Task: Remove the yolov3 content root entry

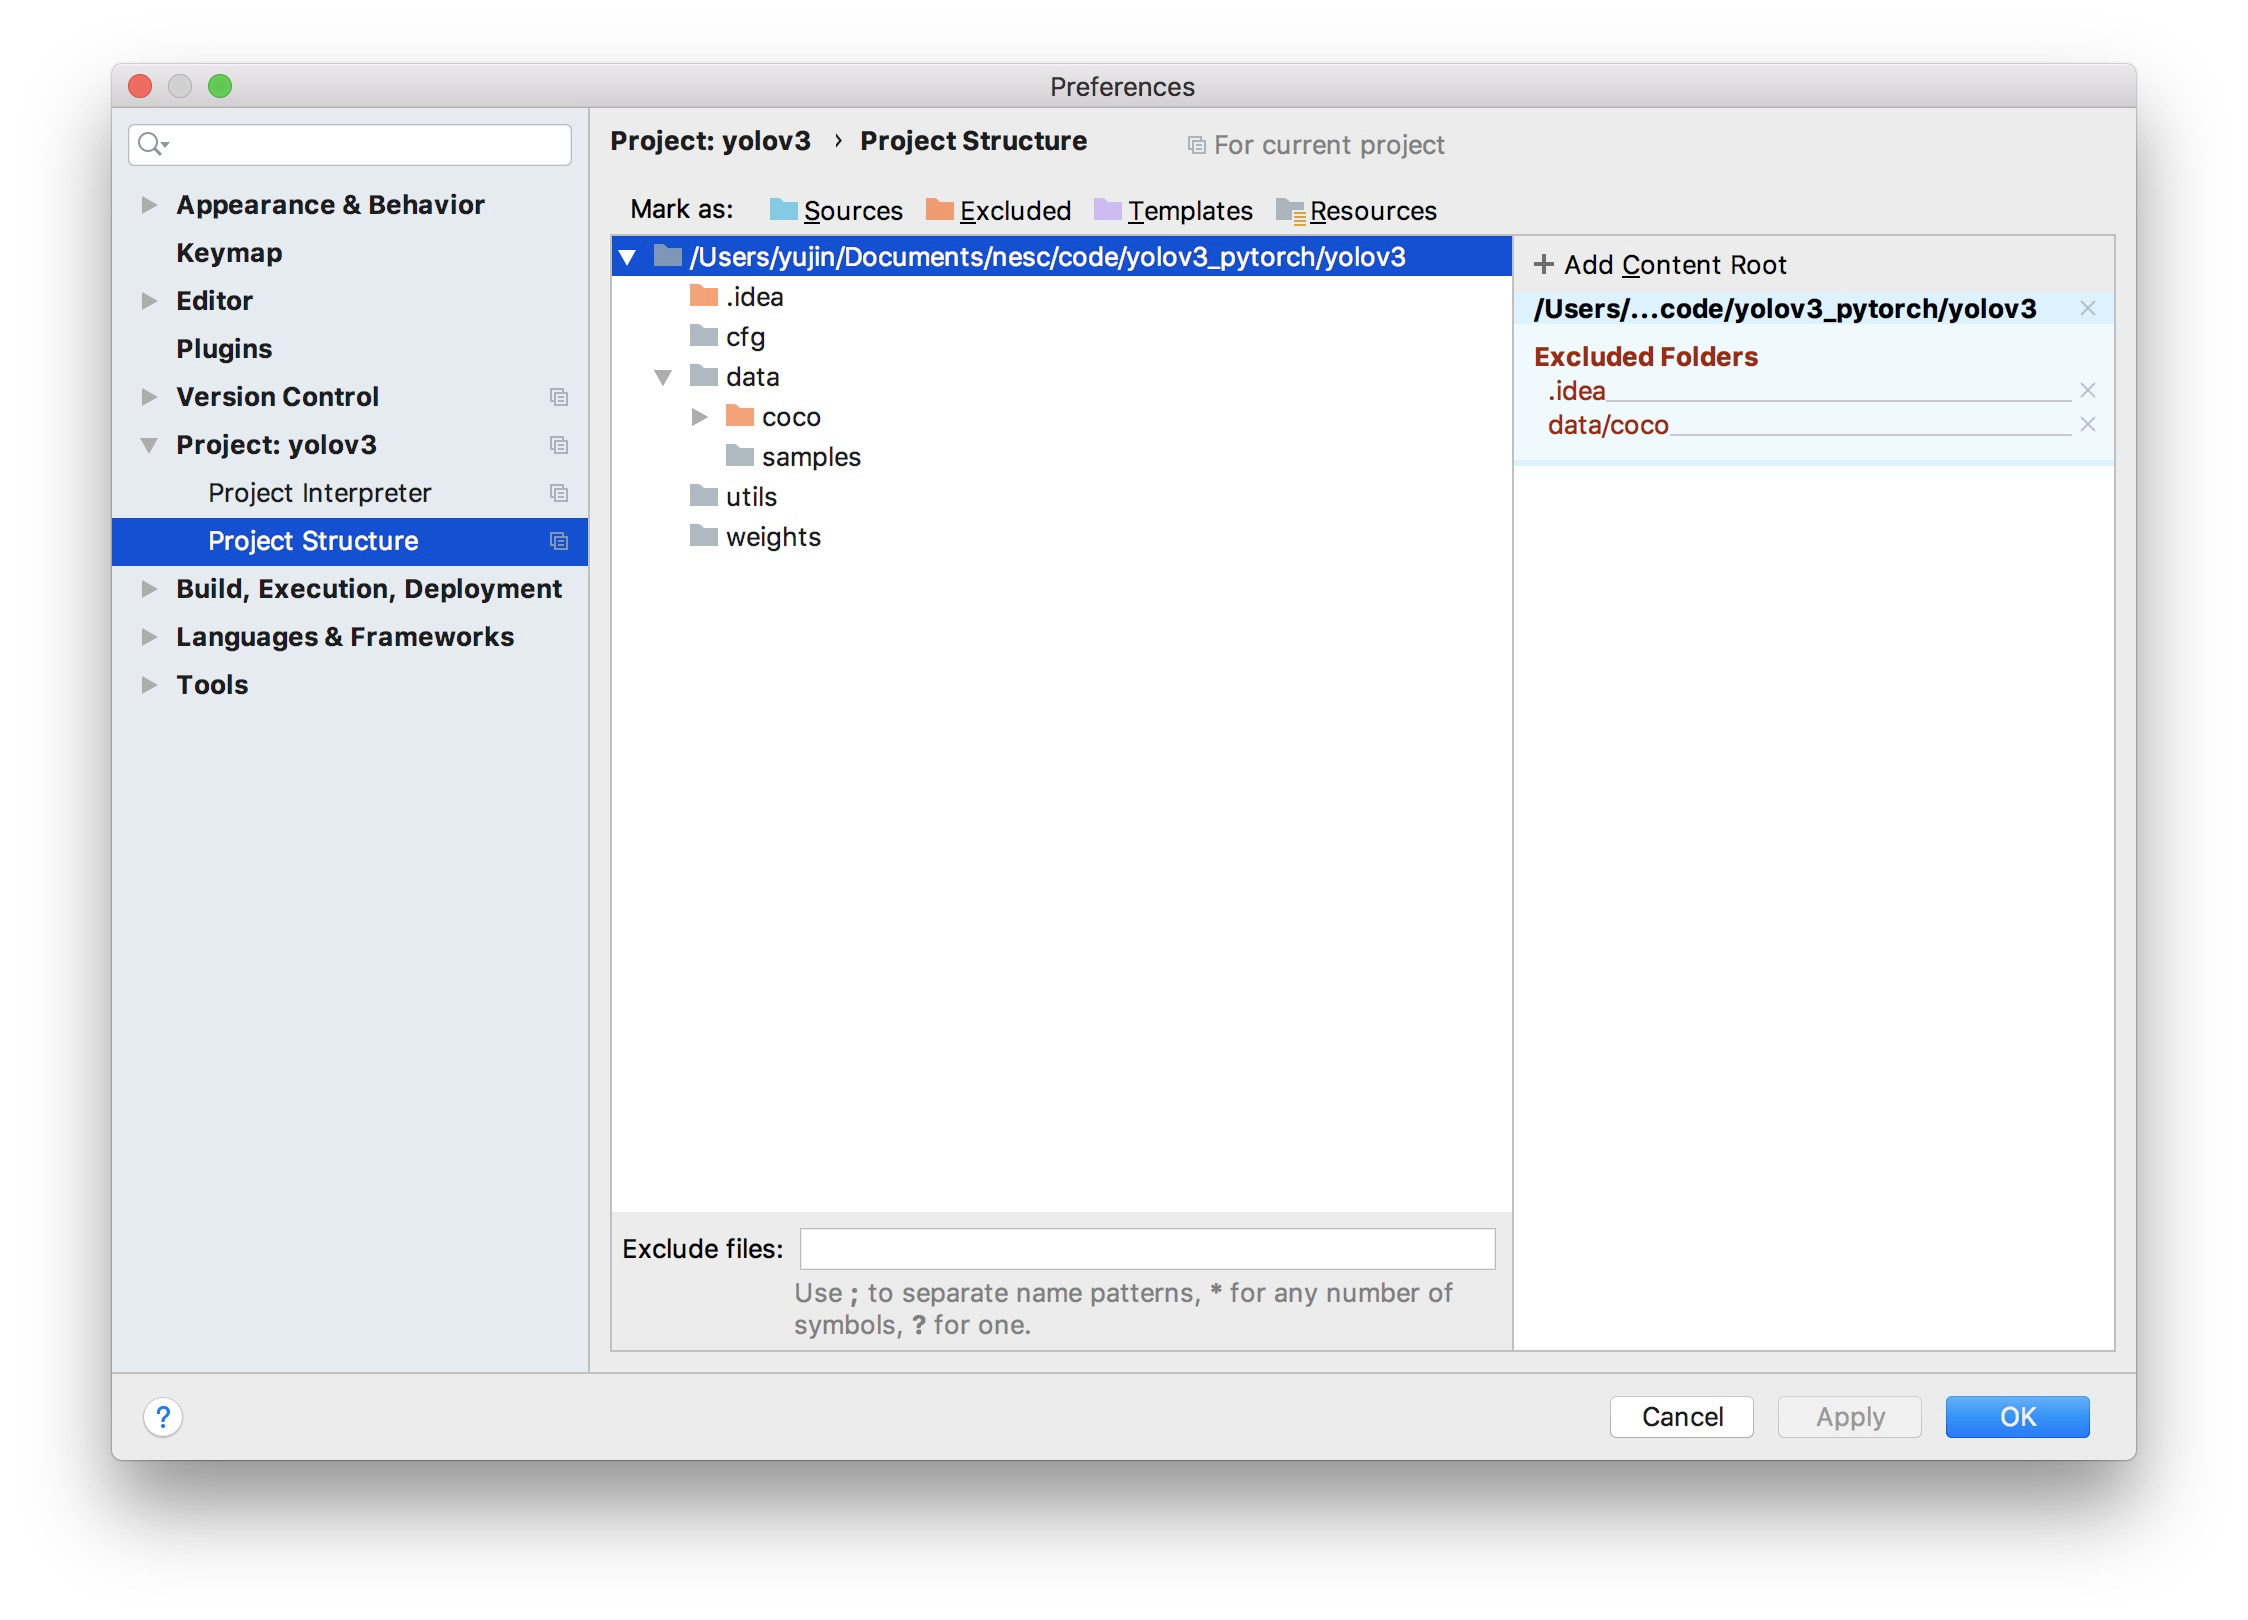Action: pyautogui.click(x=2088, y=309)
